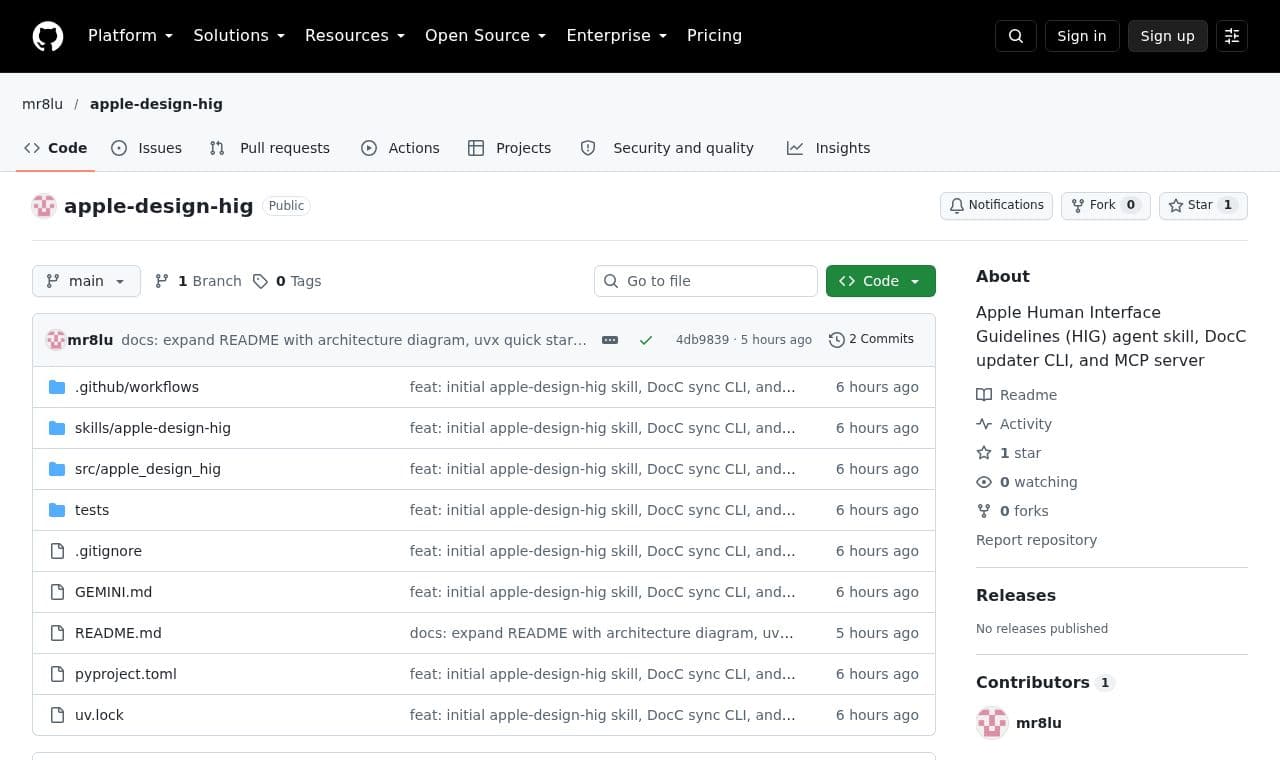Click the .github/workflows folder icon

click(x=57, y=387)
